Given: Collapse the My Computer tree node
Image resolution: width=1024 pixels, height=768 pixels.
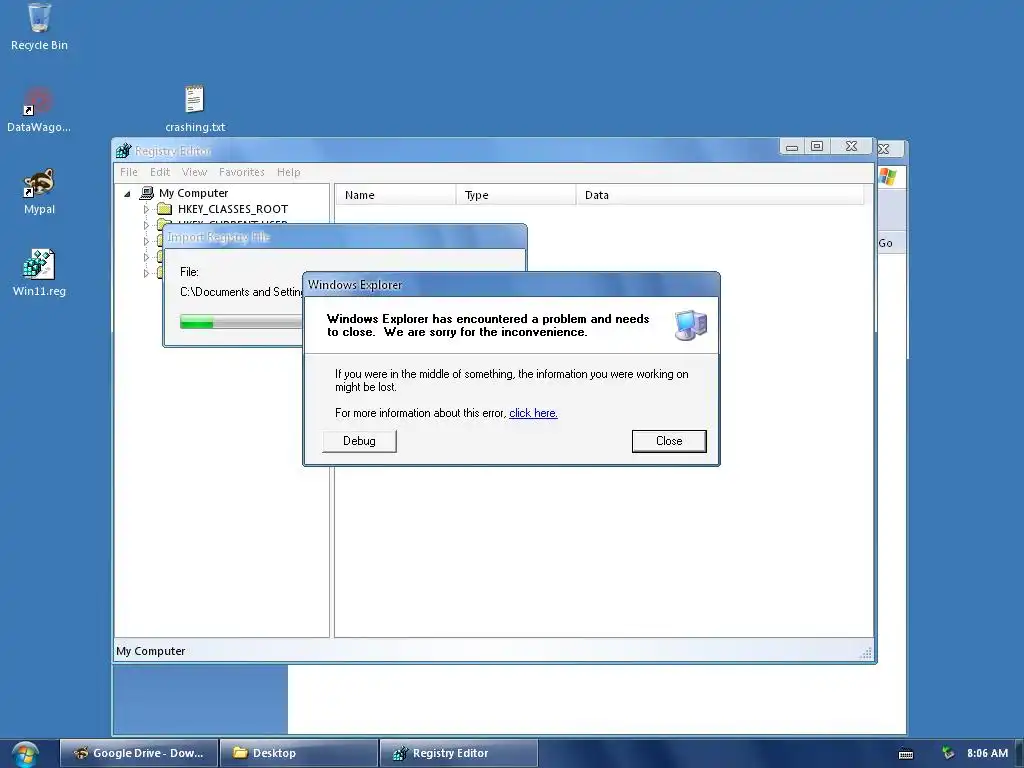Looking at the screenshot, I should coord(127,193).
